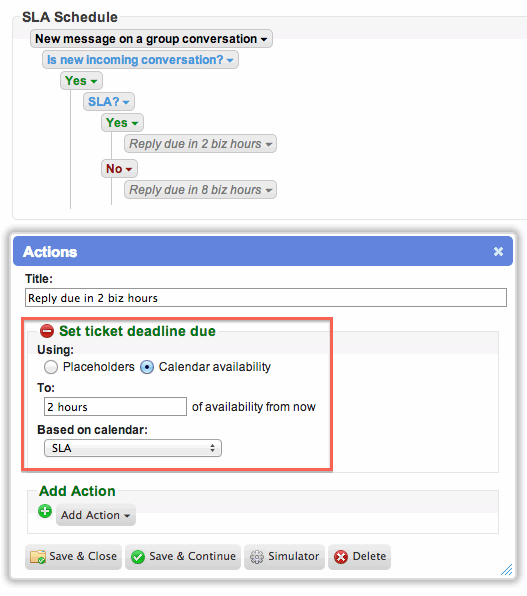527x596 pixels.
Task: Select the Calendar availability radio button
Action: 147,367
